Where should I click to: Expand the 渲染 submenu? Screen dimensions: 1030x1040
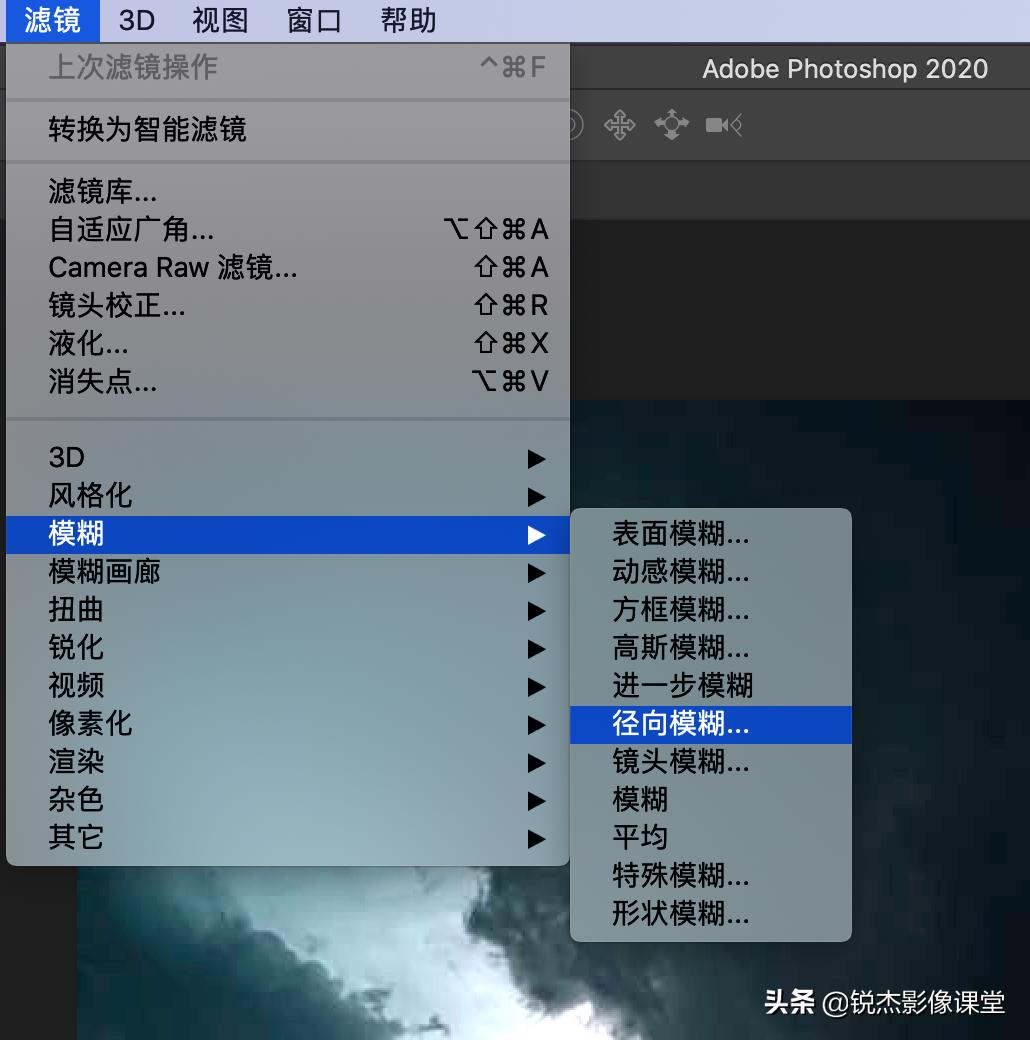537,762
